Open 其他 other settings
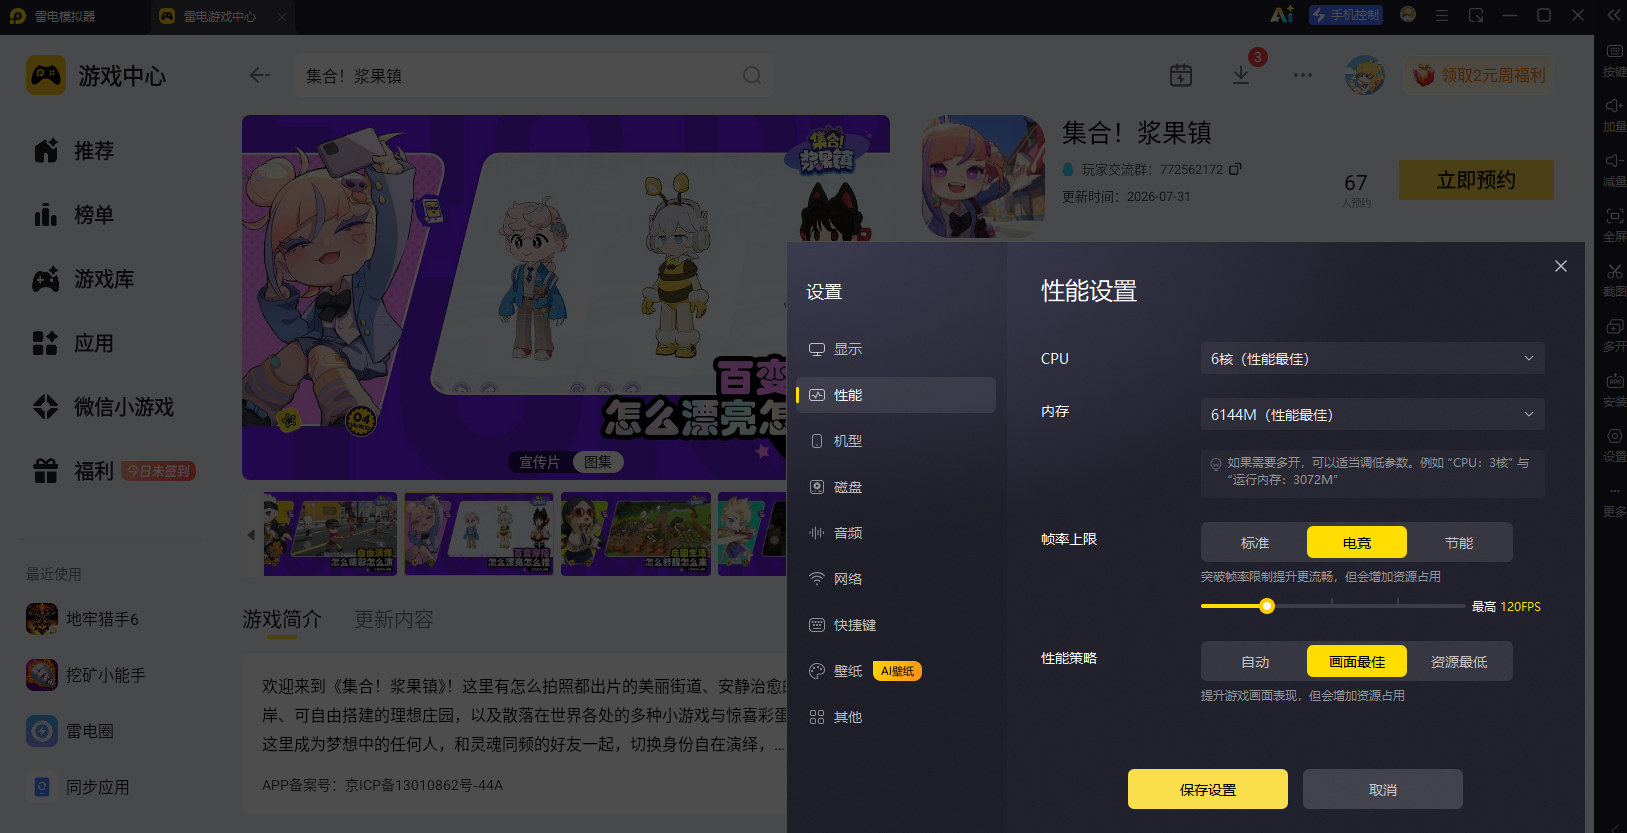1627x833 pixels. 895,717
